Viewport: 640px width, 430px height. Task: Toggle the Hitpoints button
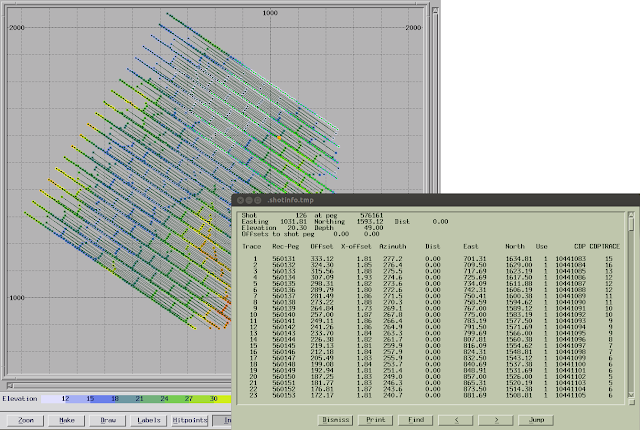(x=190, y=421)
